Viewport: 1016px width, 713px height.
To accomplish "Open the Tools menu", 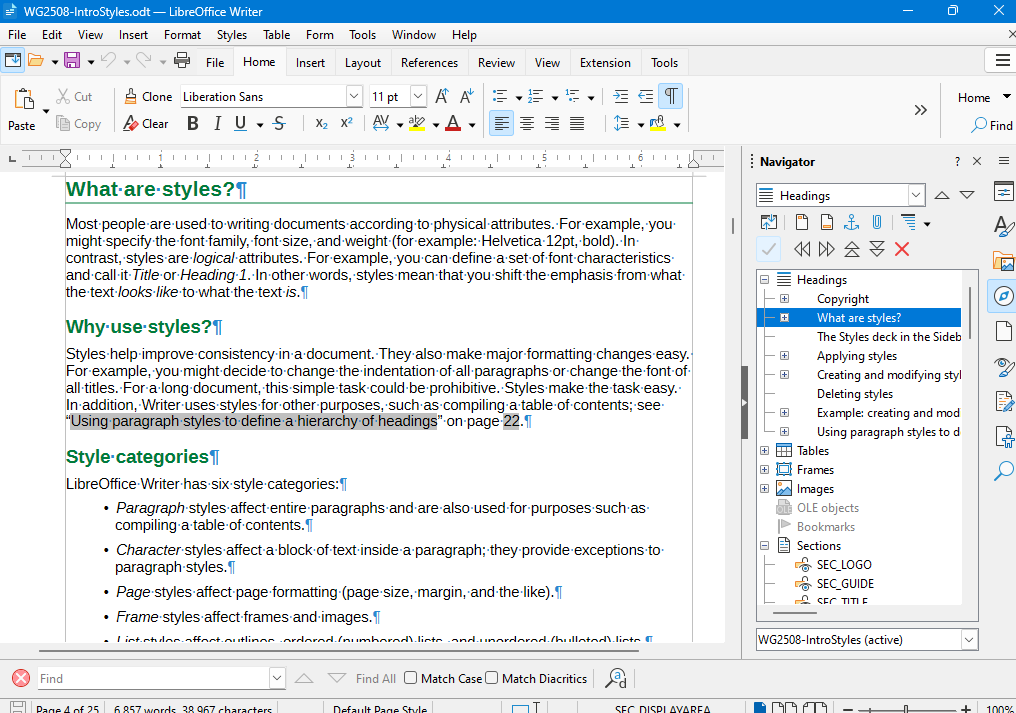I will pyautogui.click(x=362, y=34).
